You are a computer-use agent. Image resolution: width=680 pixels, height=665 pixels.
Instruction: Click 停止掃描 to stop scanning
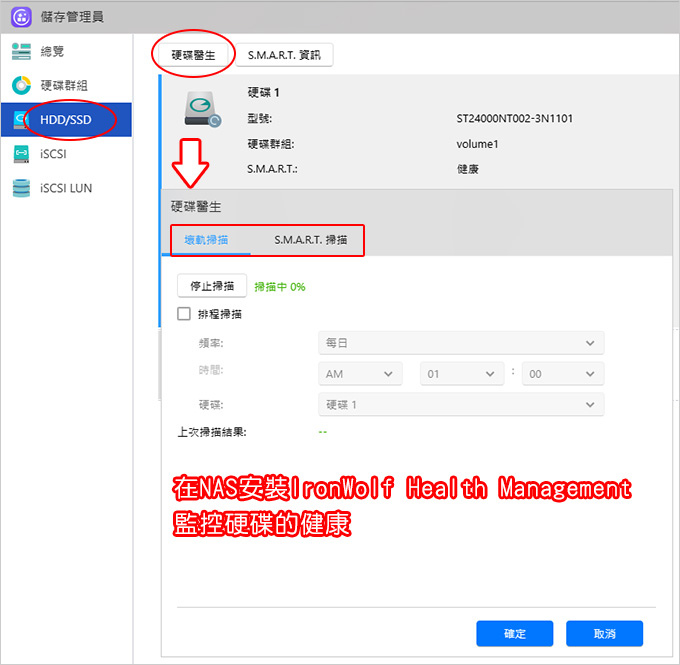(x=212, y=286)
